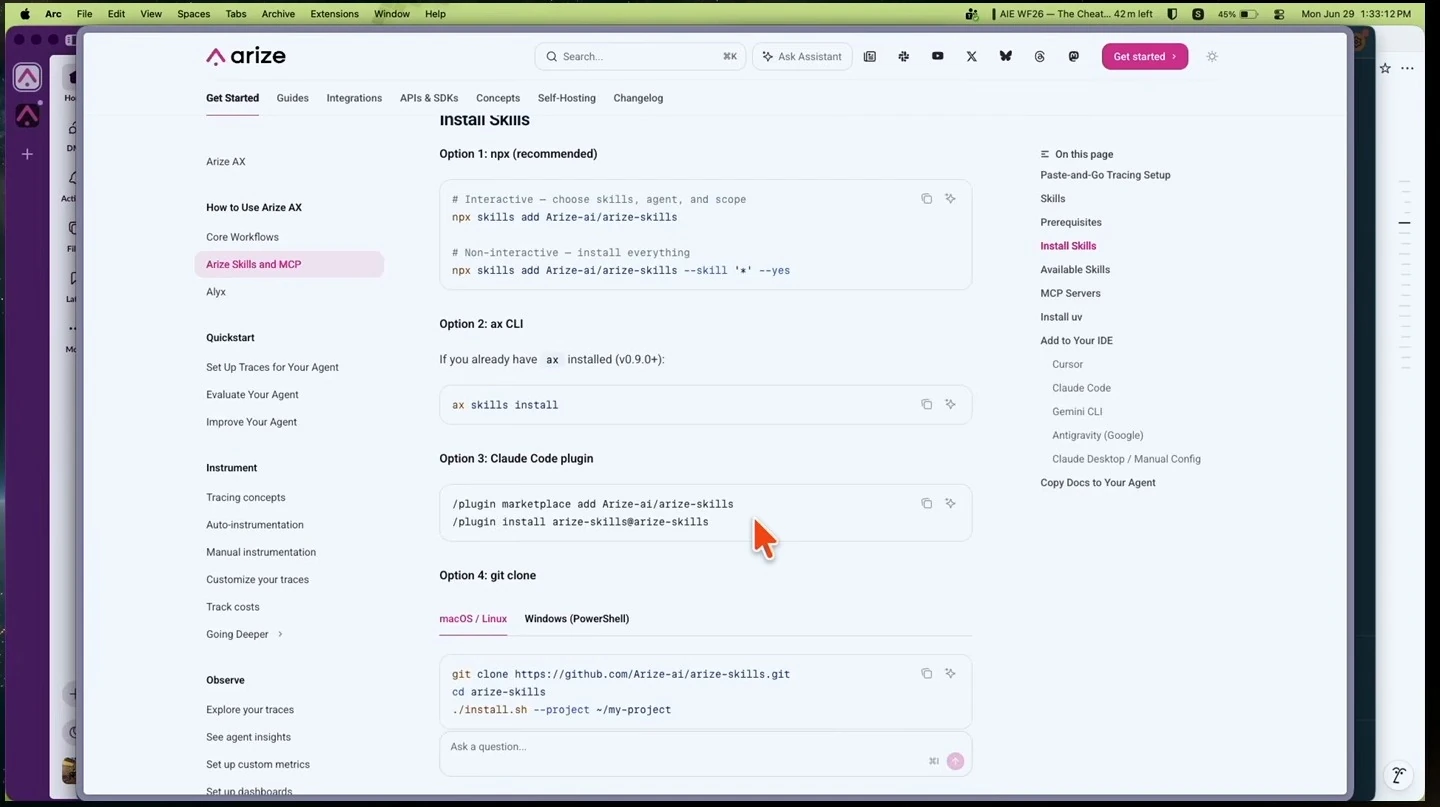Open the Changelog tab
The height and width of the screenshot is (807, 1440).
pyautogui.click(x=638, y=98)
